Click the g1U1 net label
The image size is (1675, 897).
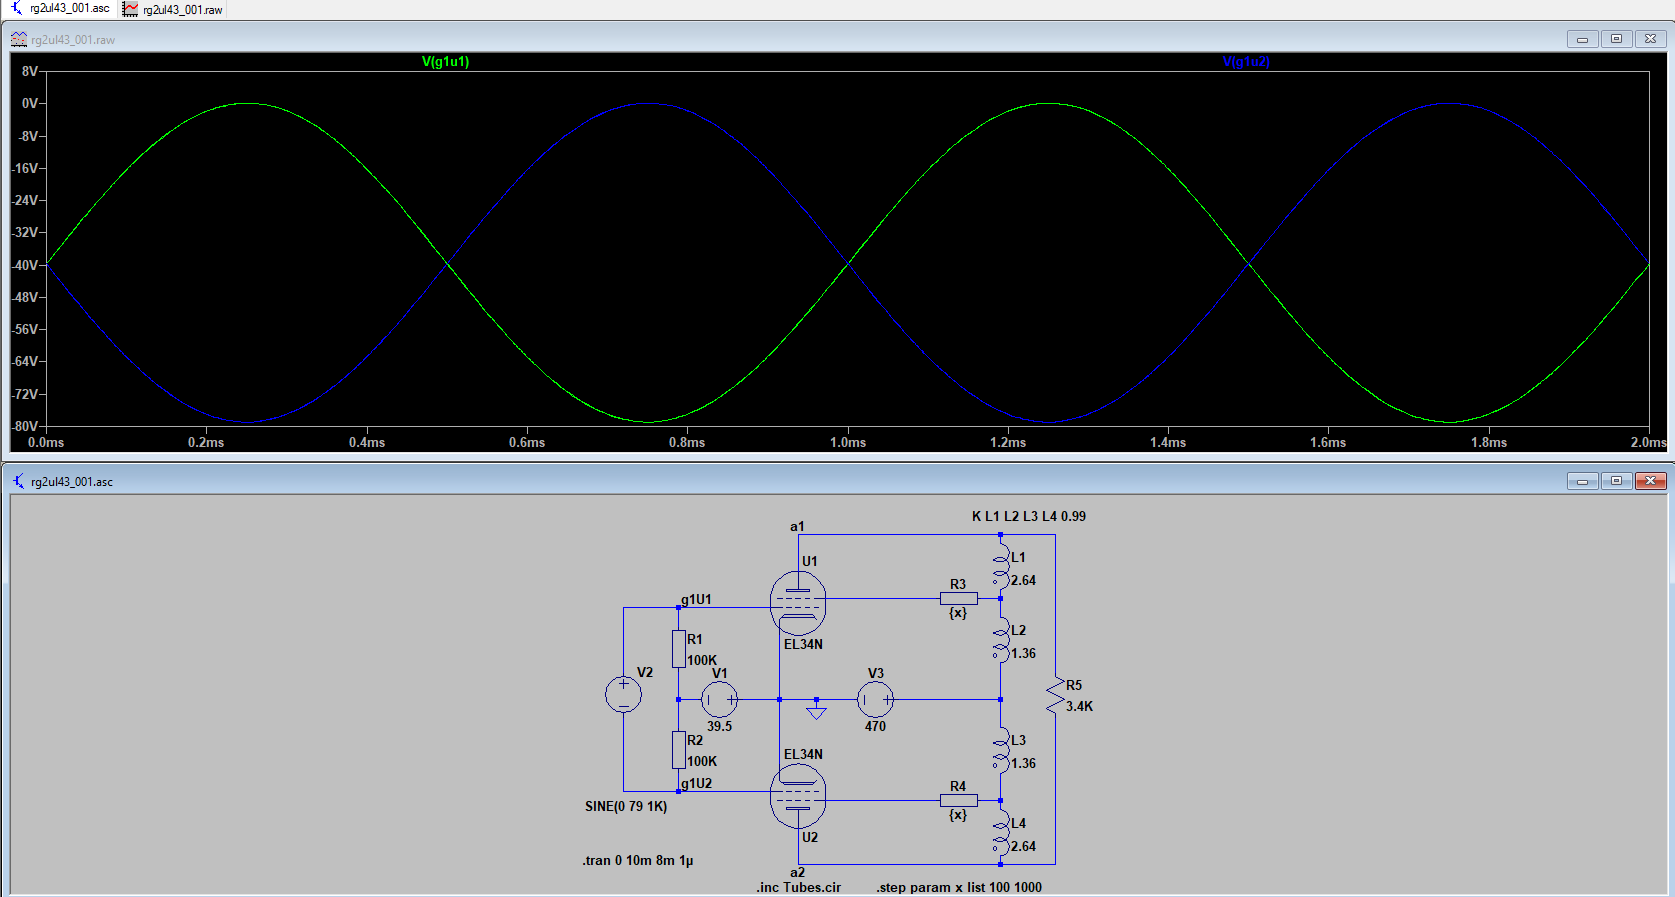[x=696, y=600]
